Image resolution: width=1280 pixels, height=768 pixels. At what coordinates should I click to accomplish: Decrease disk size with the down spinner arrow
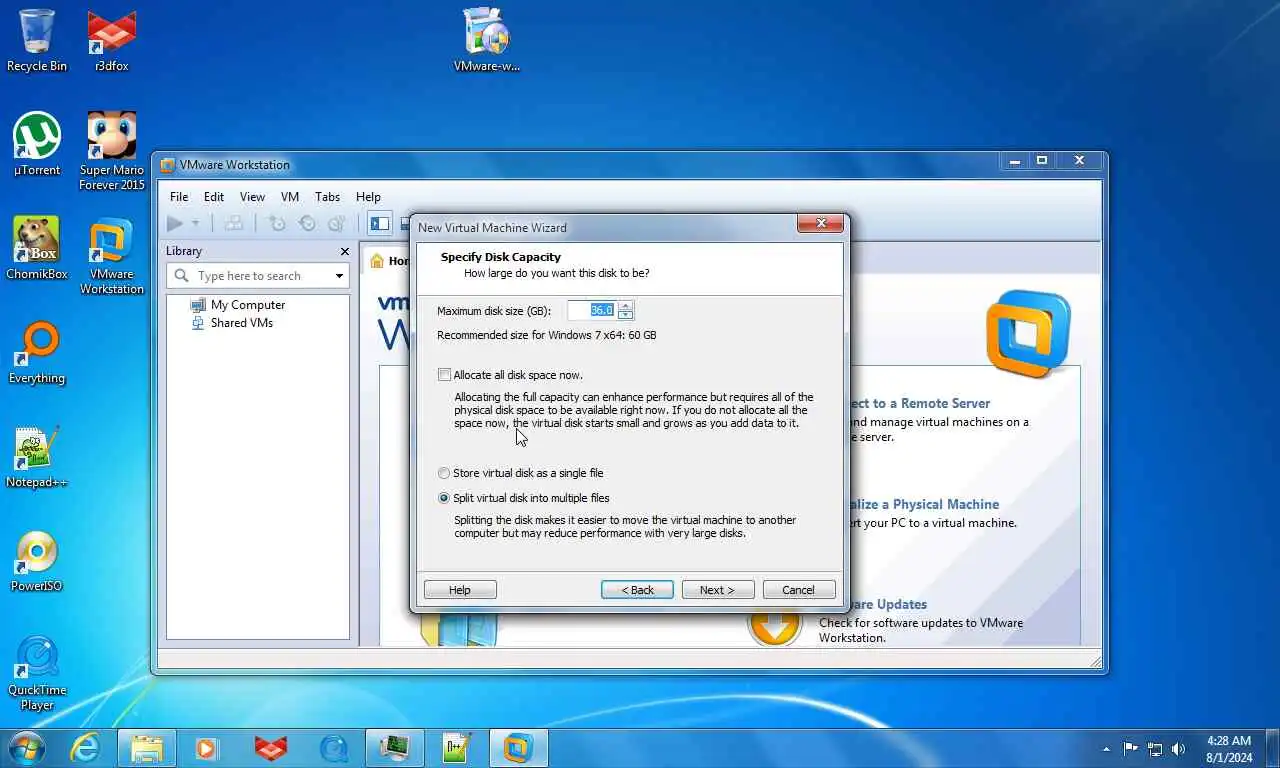click(626, 316)
